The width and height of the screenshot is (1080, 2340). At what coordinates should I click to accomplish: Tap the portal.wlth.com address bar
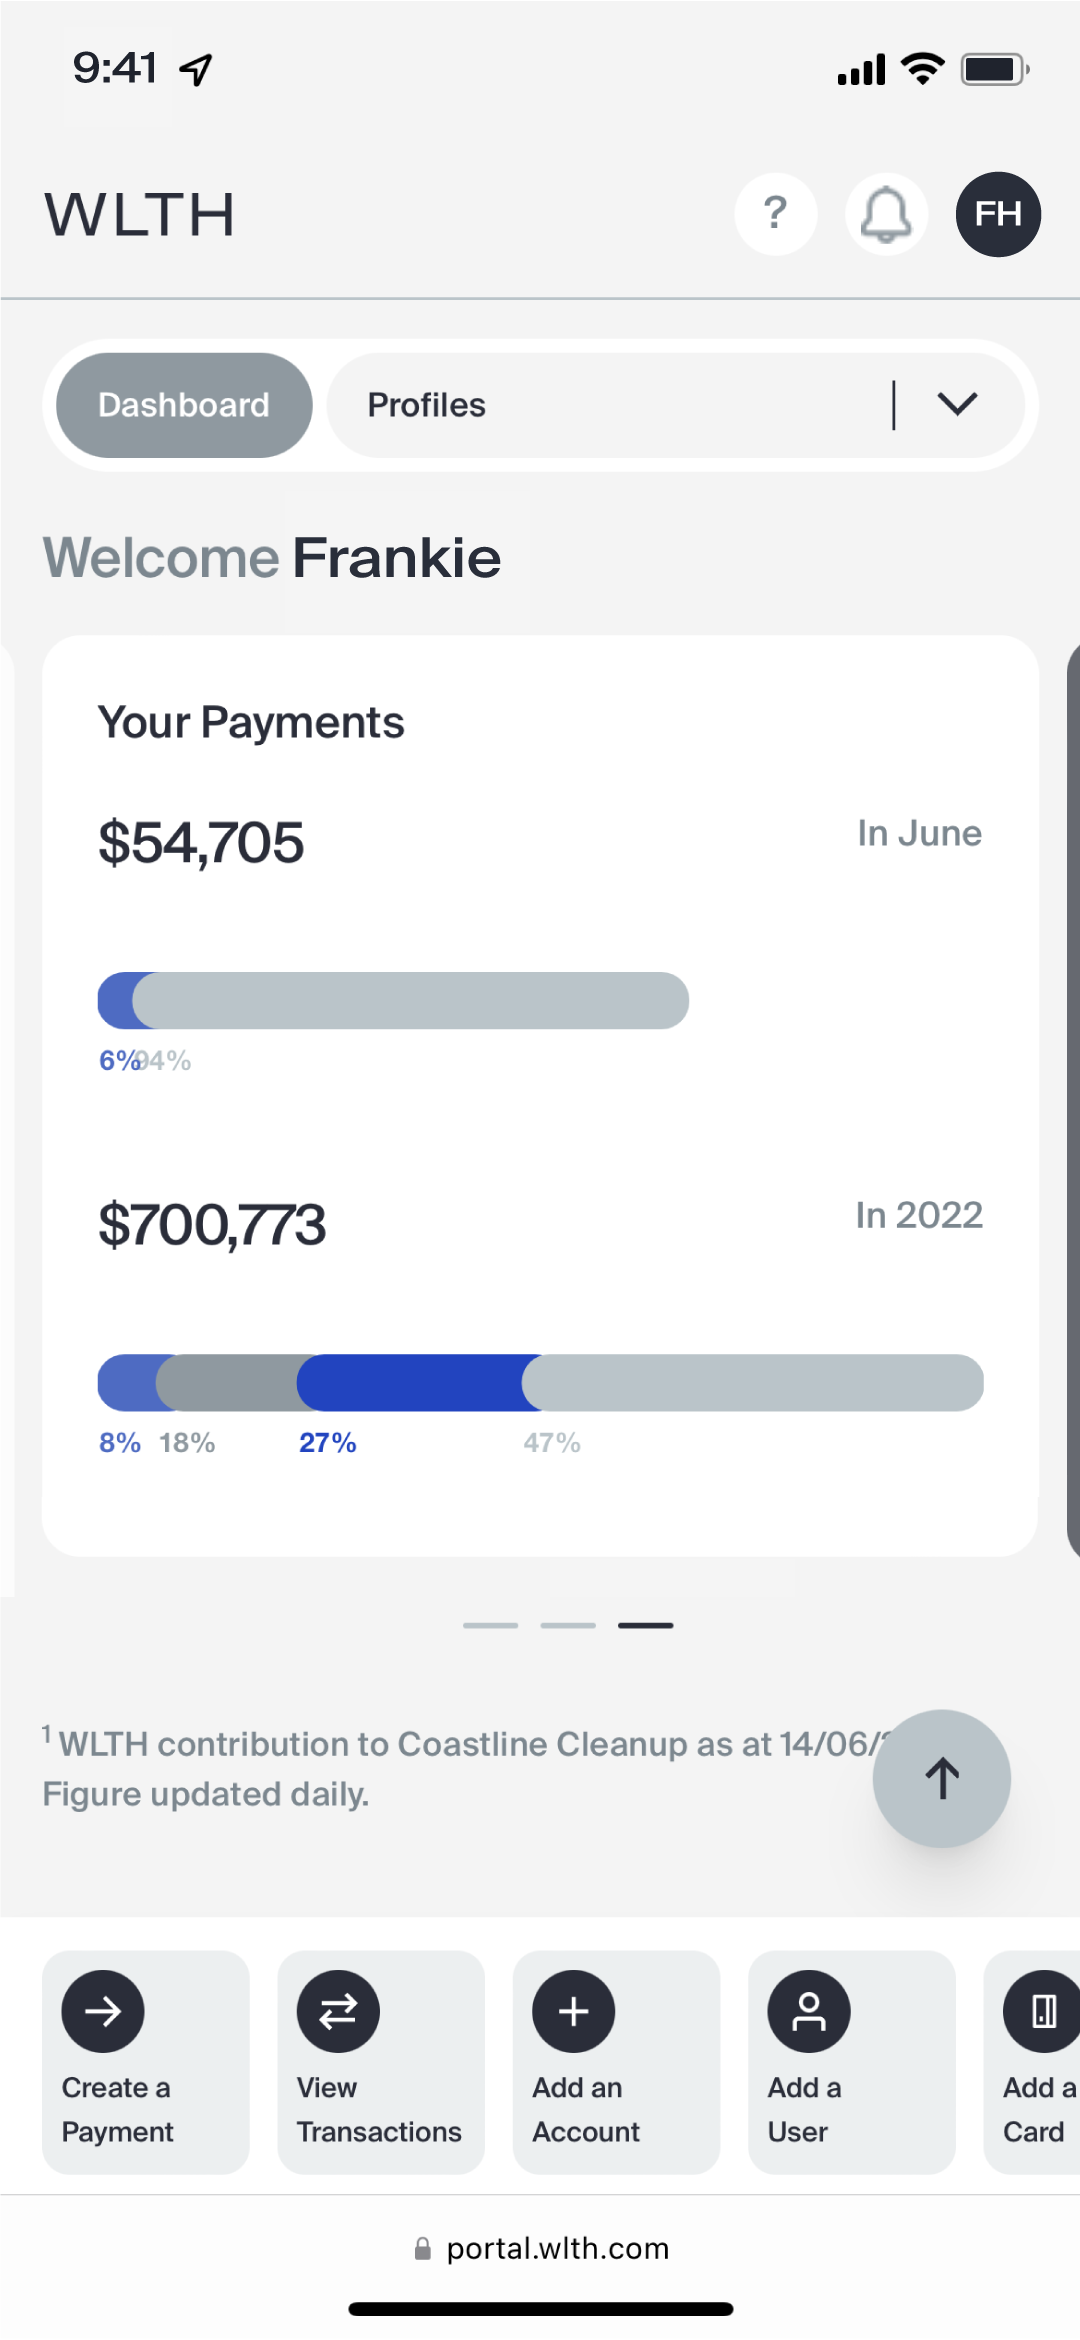click(x=541, y=2249)
